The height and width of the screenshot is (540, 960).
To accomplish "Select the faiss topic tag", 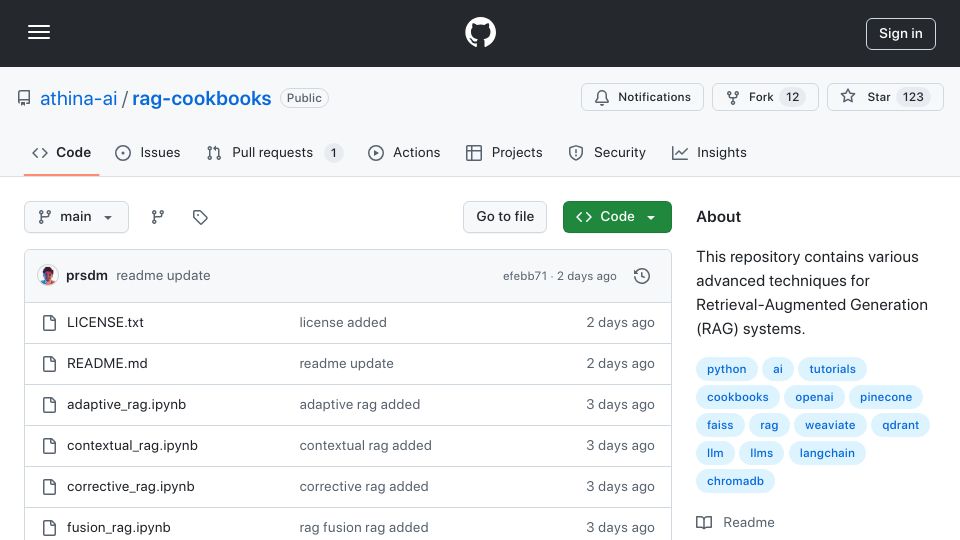I will coord(720,426).
